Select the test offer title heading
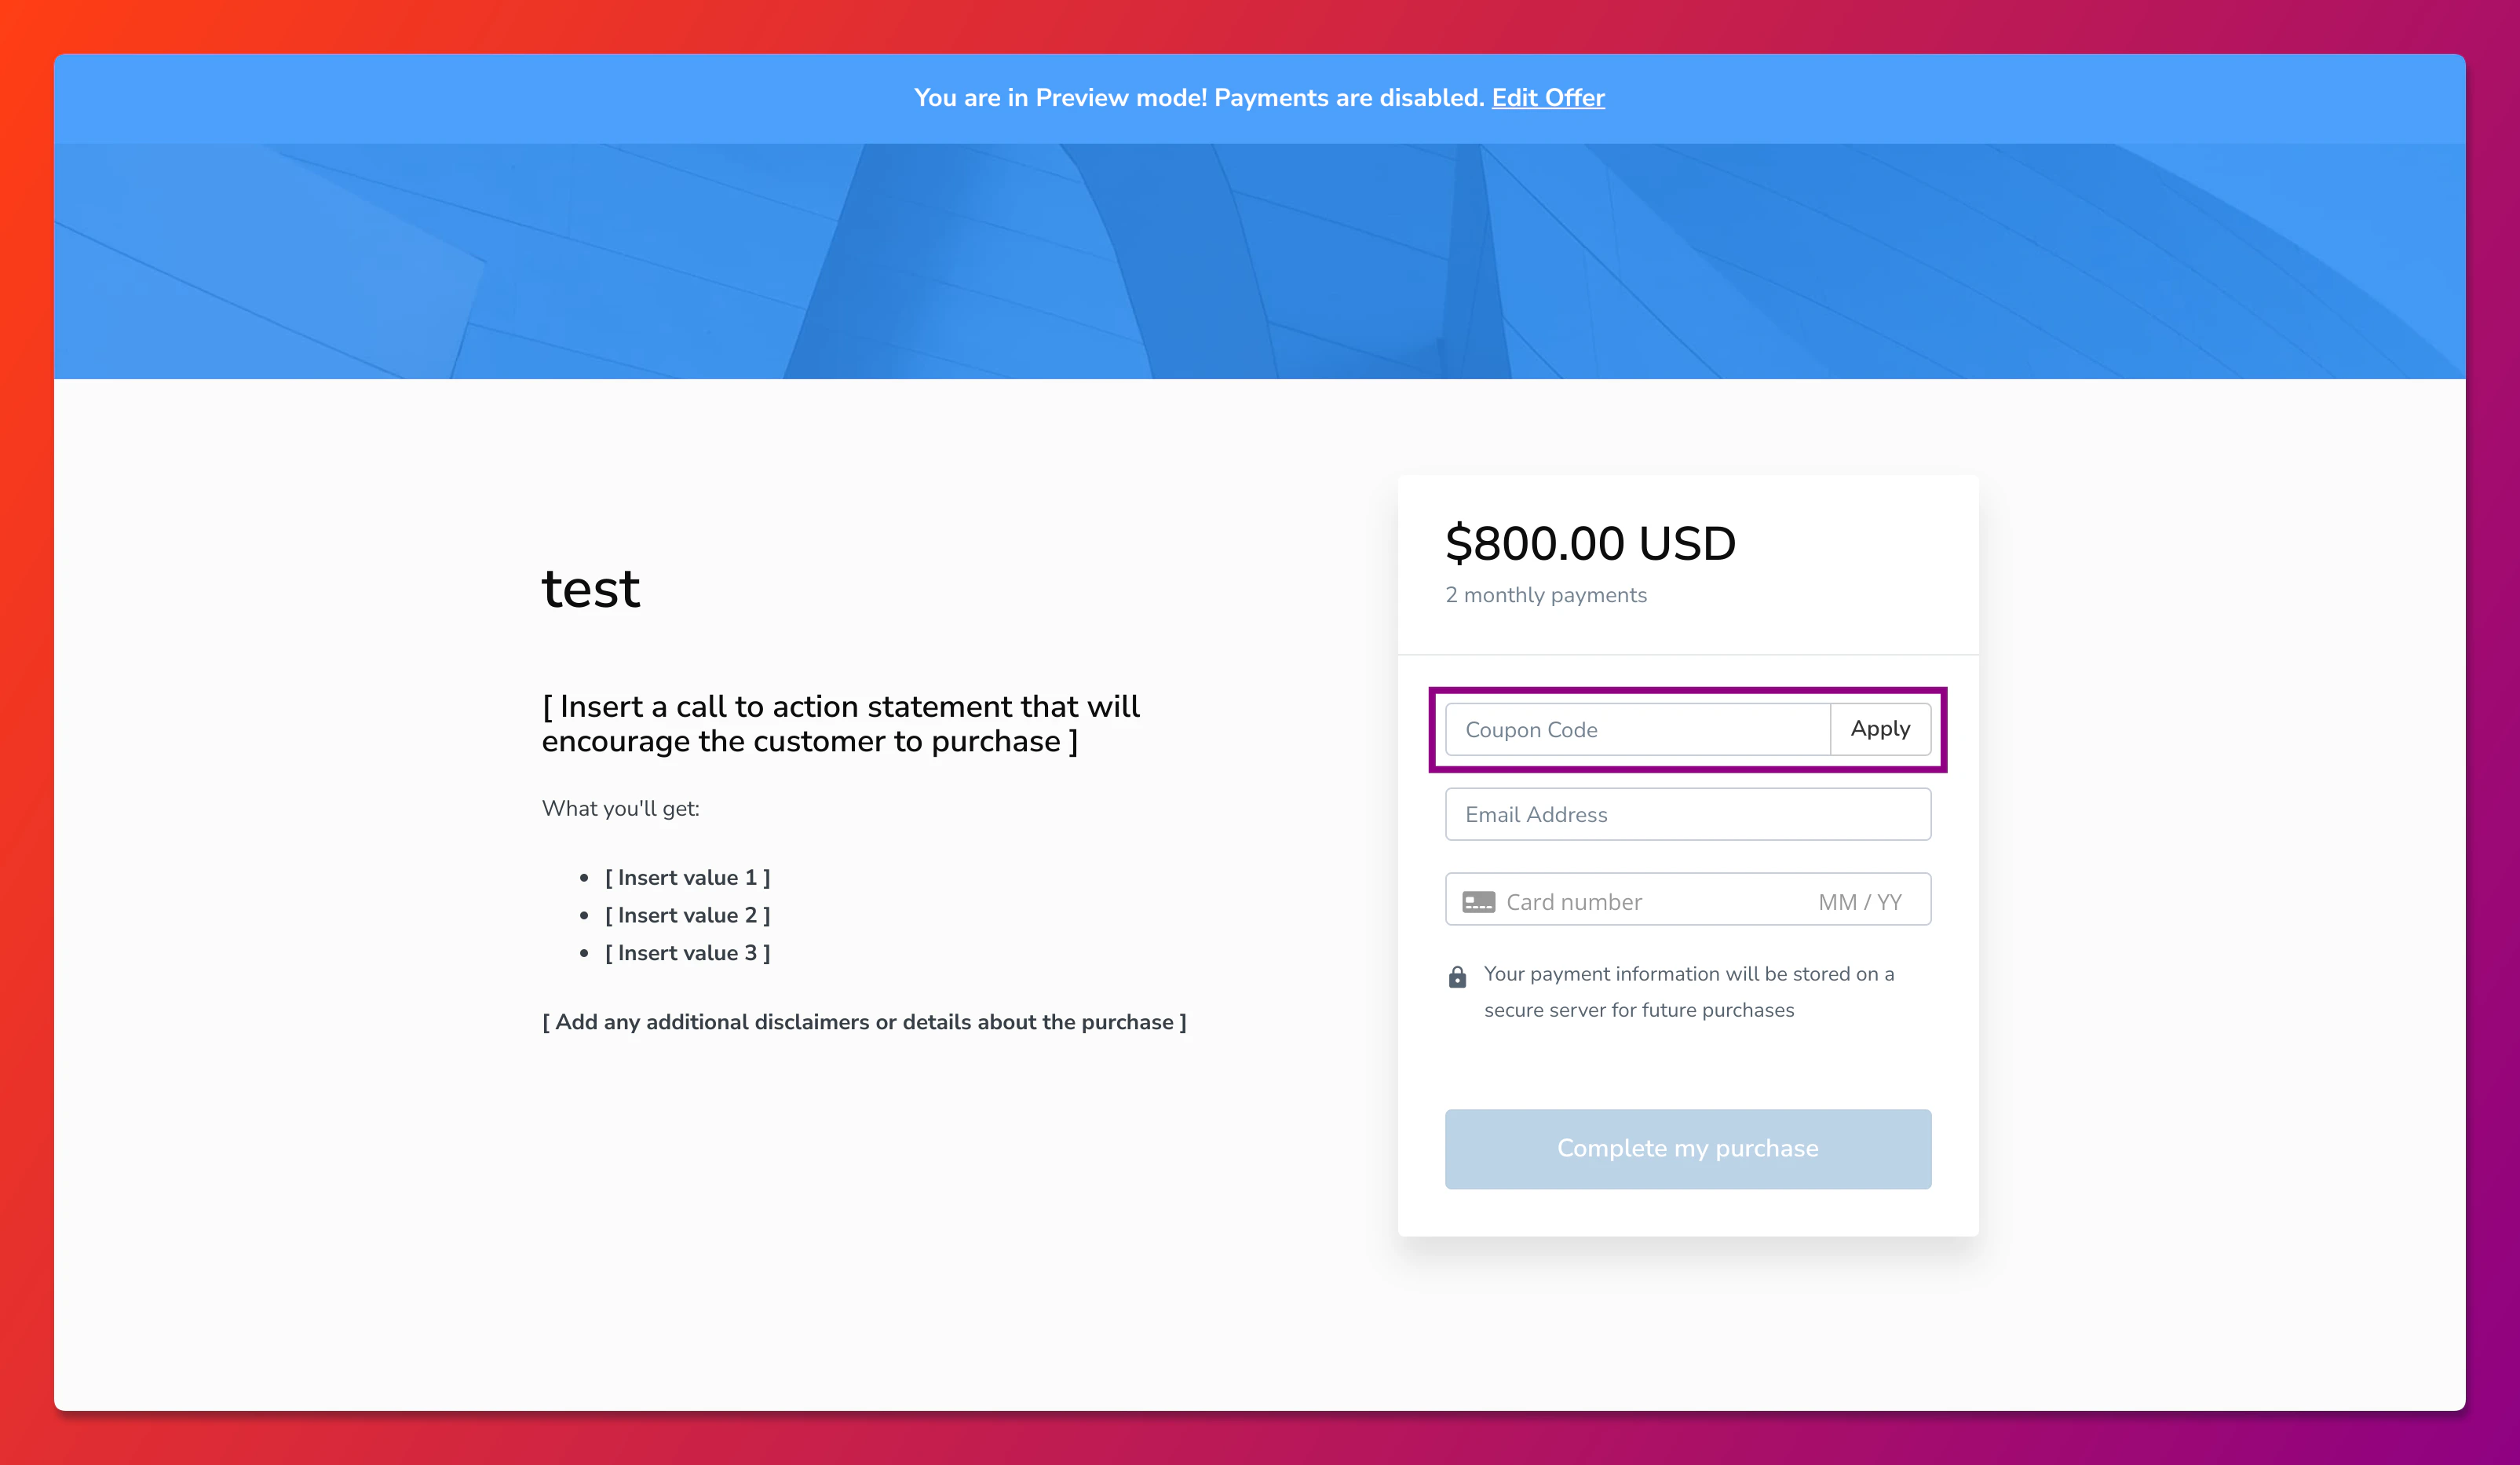The image size is (2520, 1465). (x=591, y=588)
